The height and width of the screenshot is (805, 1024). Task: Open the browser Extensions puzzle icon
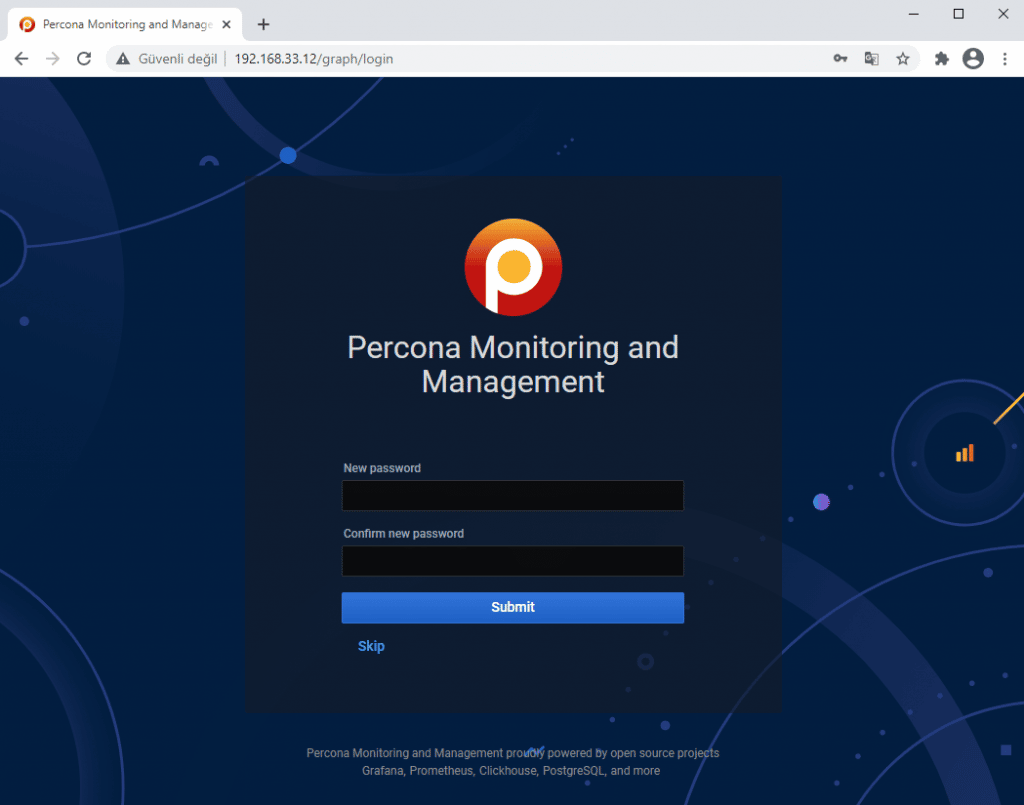point(941,58)
